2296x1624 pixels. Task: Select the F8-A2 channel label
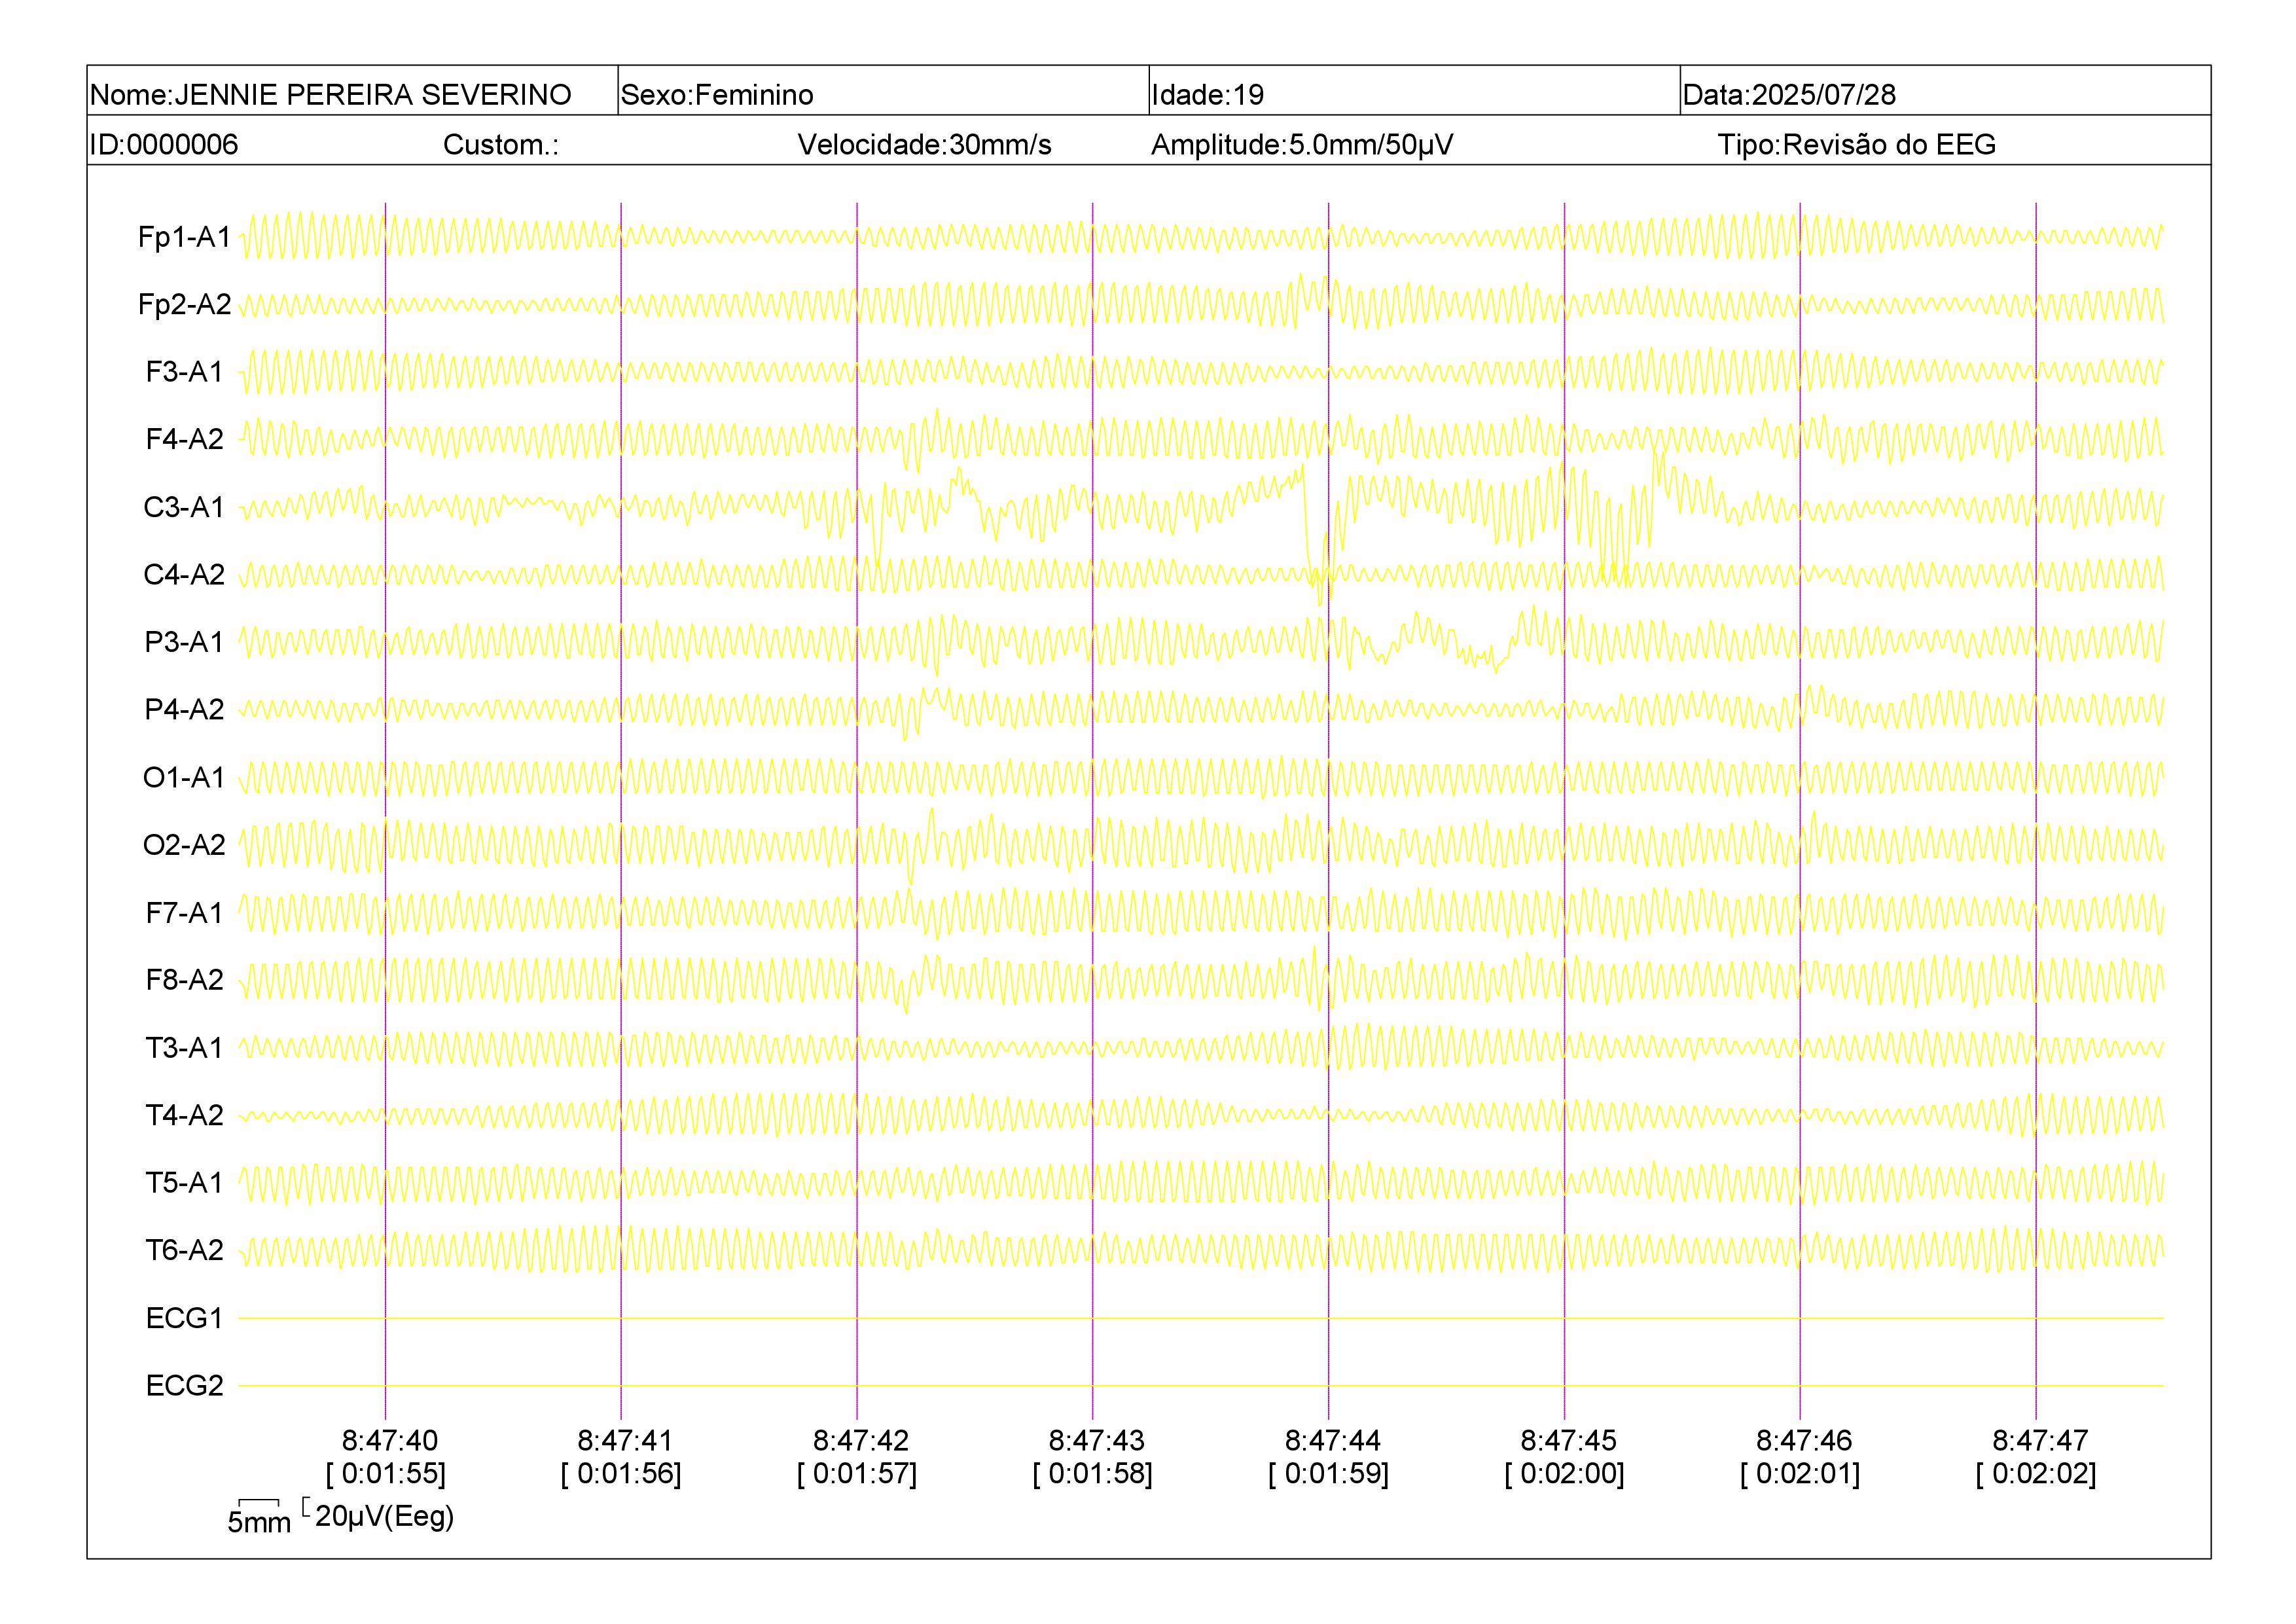(185, 980)
